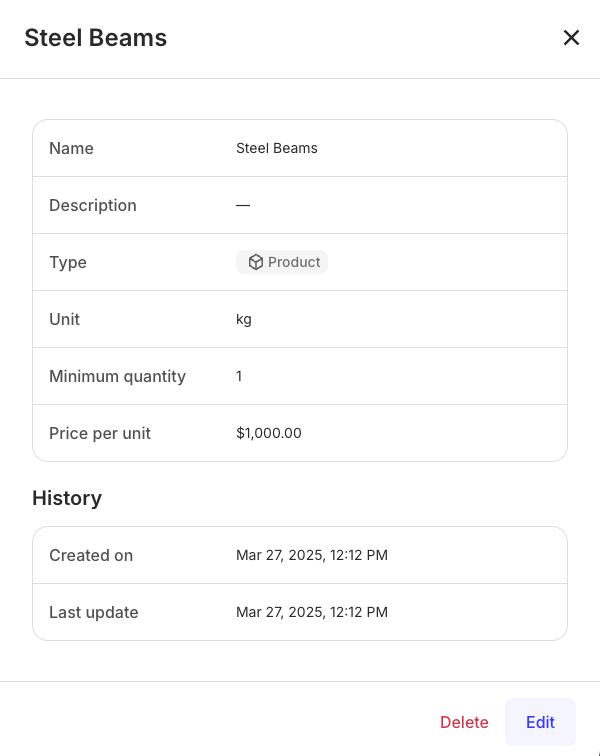Select the Name field label
The height and width of the screenshot is (756, 600).
(x=71, y=148)
